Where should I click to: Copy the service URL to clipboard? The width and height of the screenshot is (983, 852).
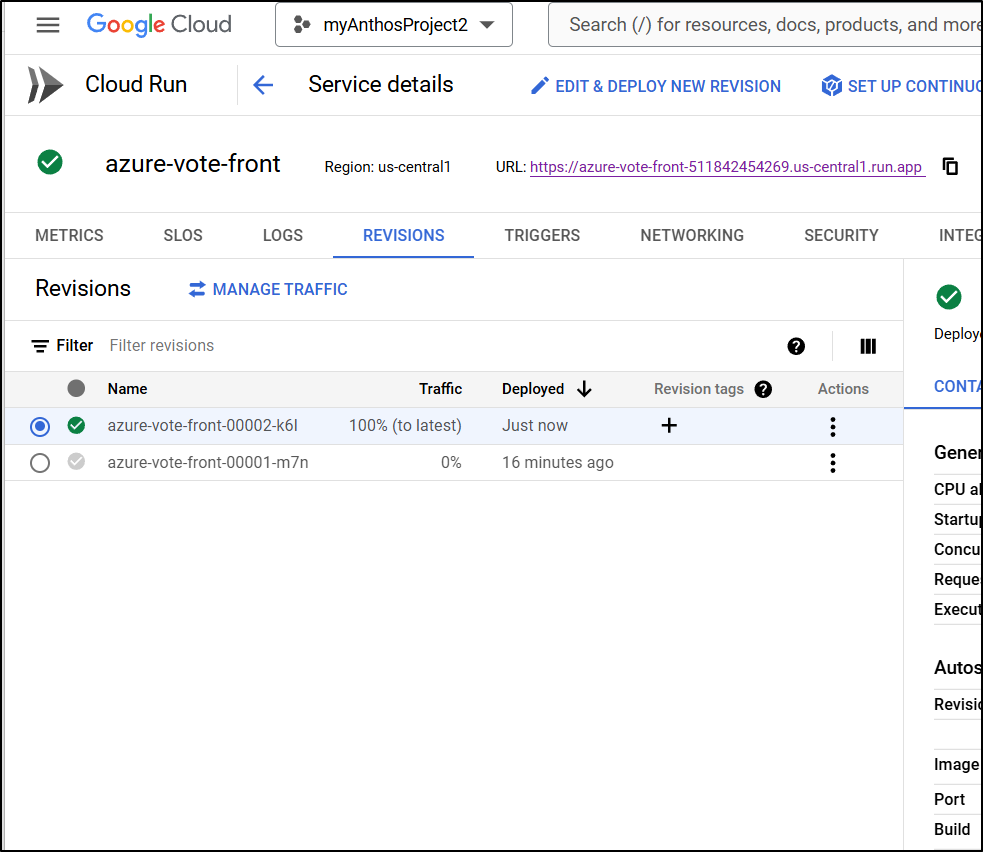pyautogui.click(x=950, y=166)
